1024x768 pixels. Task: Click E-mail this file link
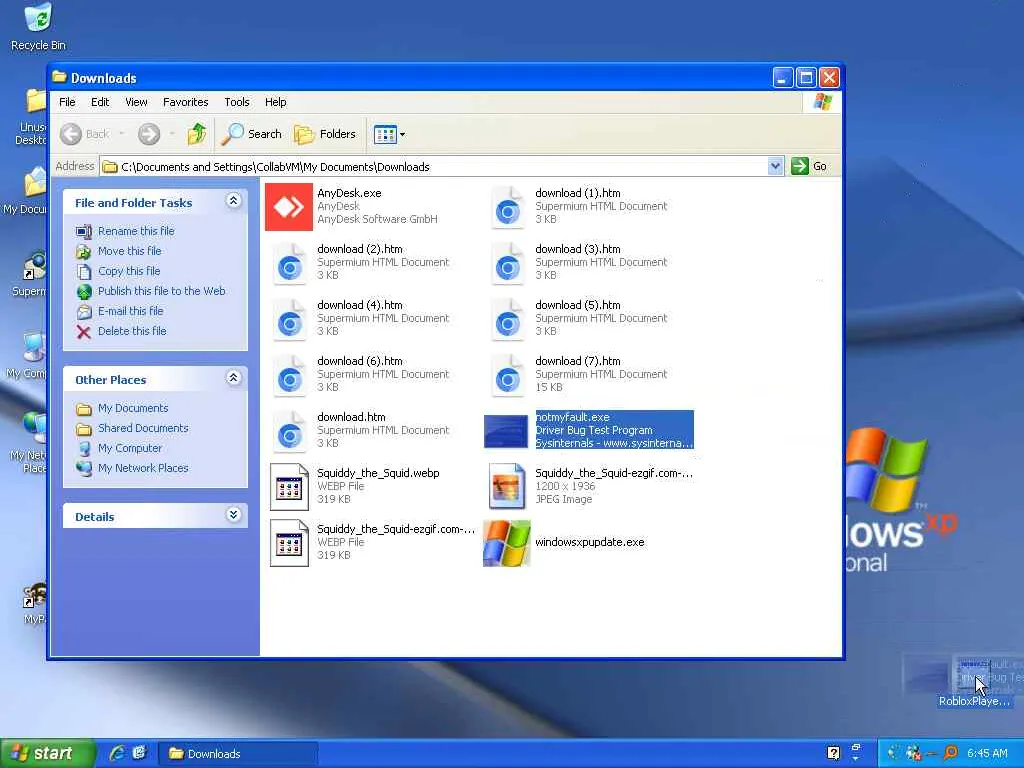pos(131,311)
